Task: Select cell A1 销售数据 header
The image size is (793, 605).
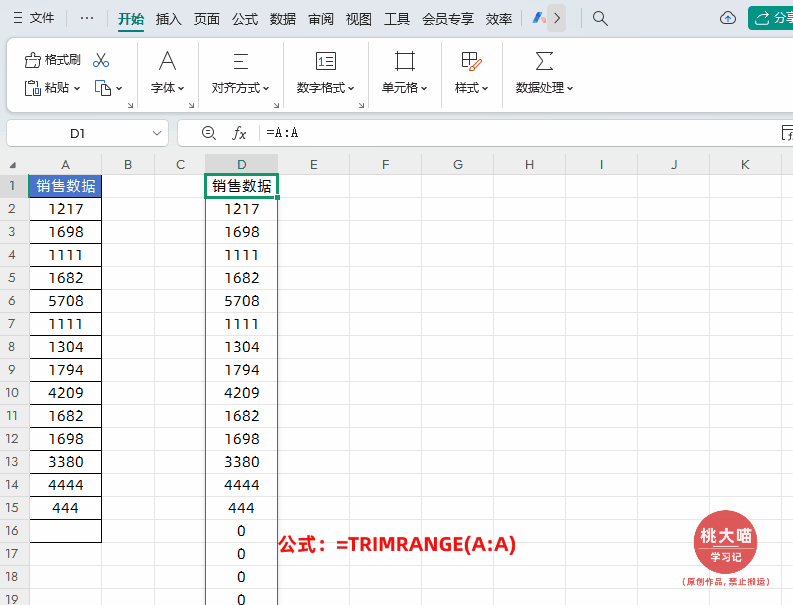Action: (x=65, y=186)
